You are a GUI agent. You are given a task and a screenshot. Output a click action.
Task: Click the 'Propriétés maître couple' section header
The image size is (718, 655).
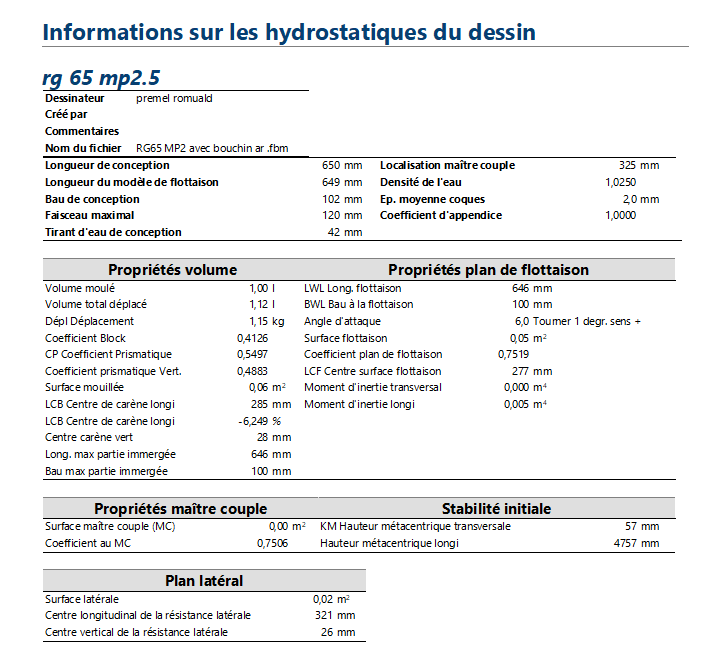(180, 509)
